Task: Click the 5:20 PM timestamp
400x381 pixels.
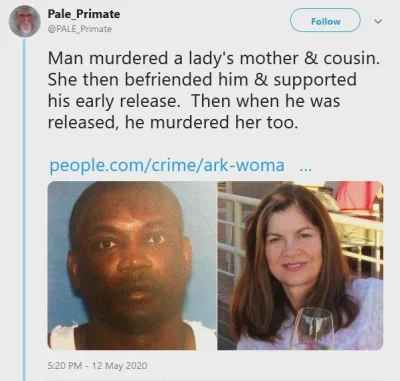Action: 65,366
